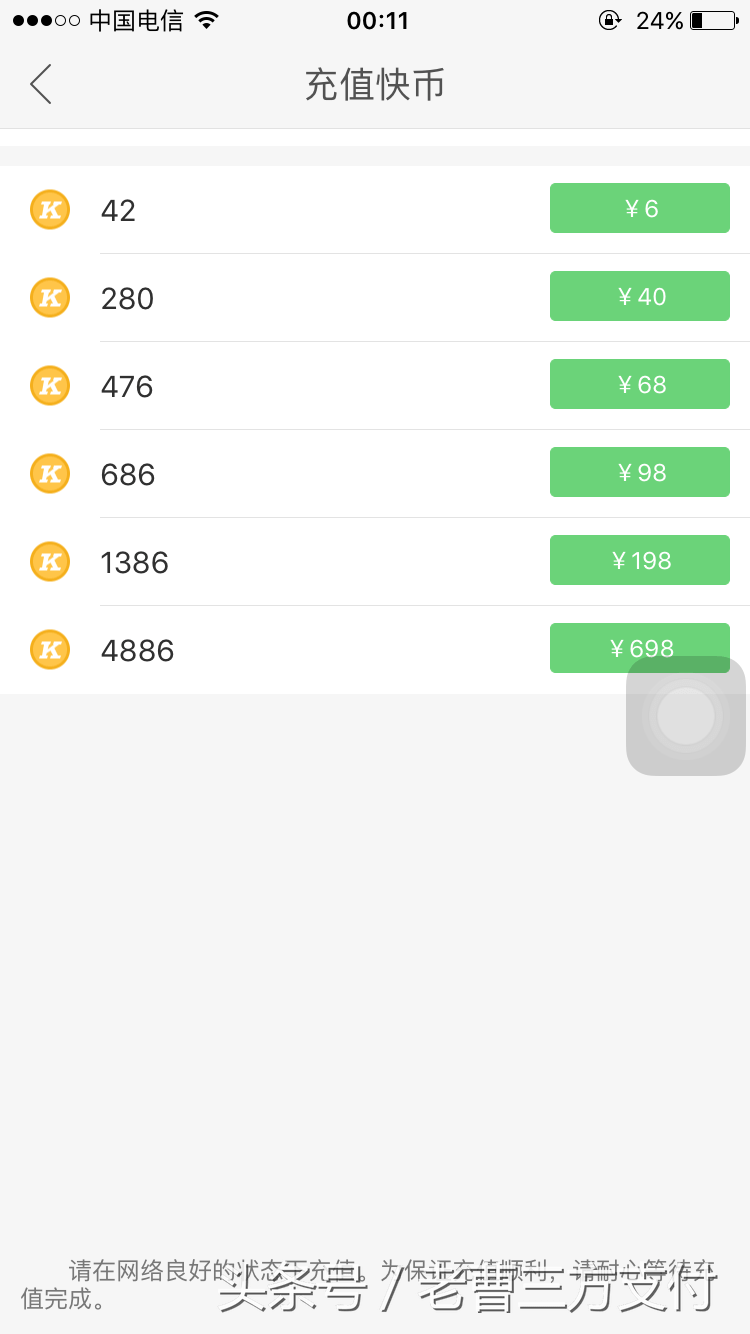Tap the coin icon beside 42
The height and width of the screenshot is (1334, 750).
(x=50, y=210)
